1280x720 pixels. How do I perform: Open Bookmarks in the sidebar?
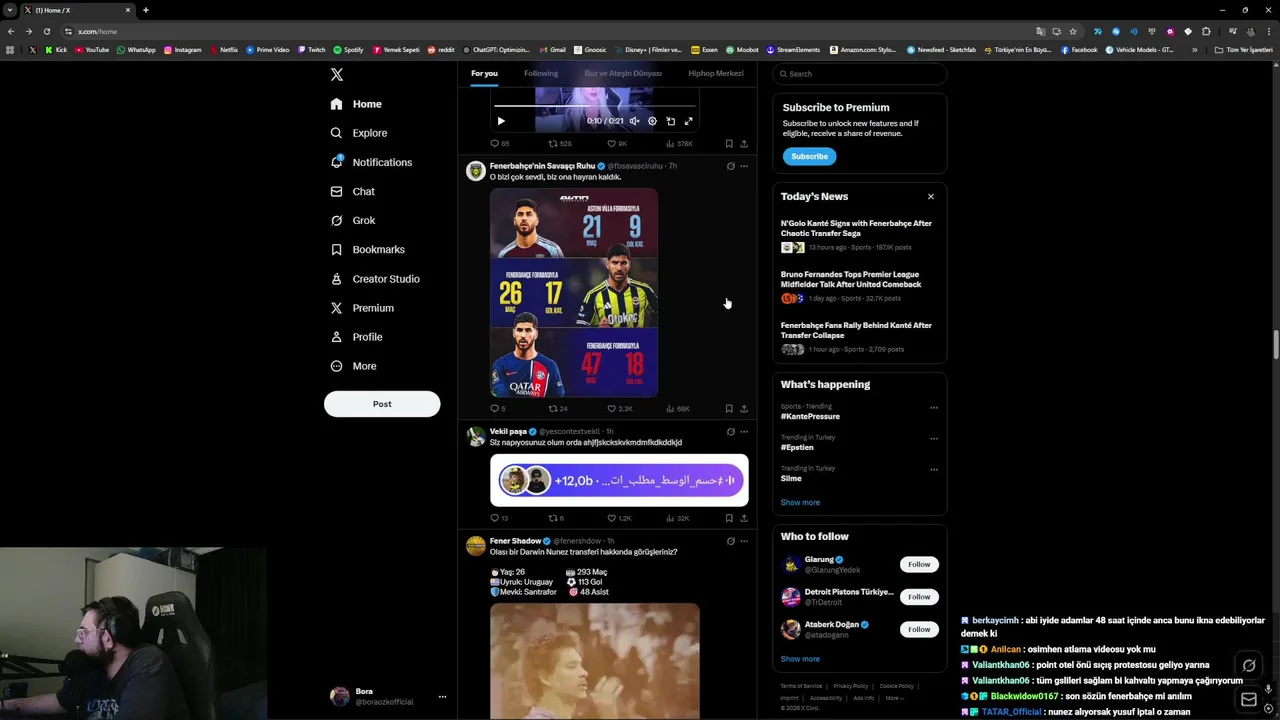[x=367, y=249]
